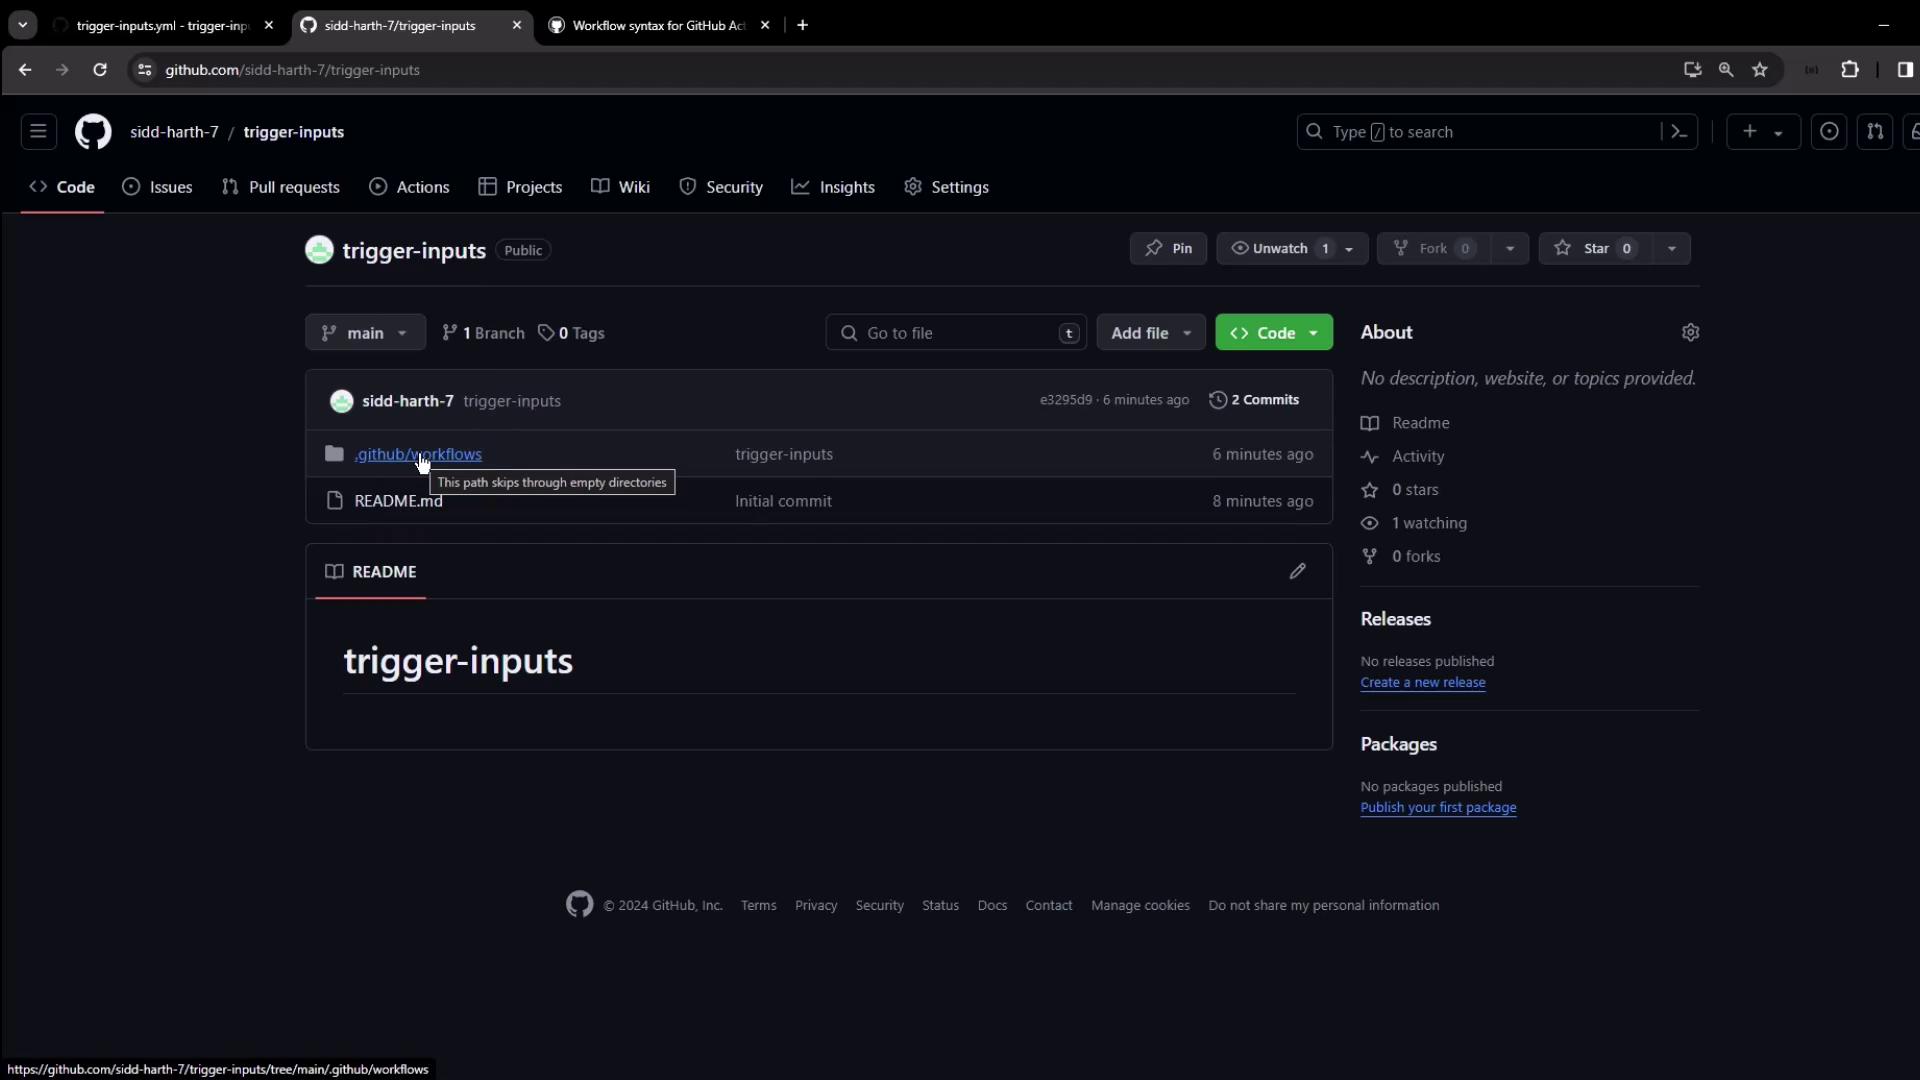Expand the main branch dropdown
Image resolution: width=1920 pixels, height=1080 pixels.
coord(365,333)
